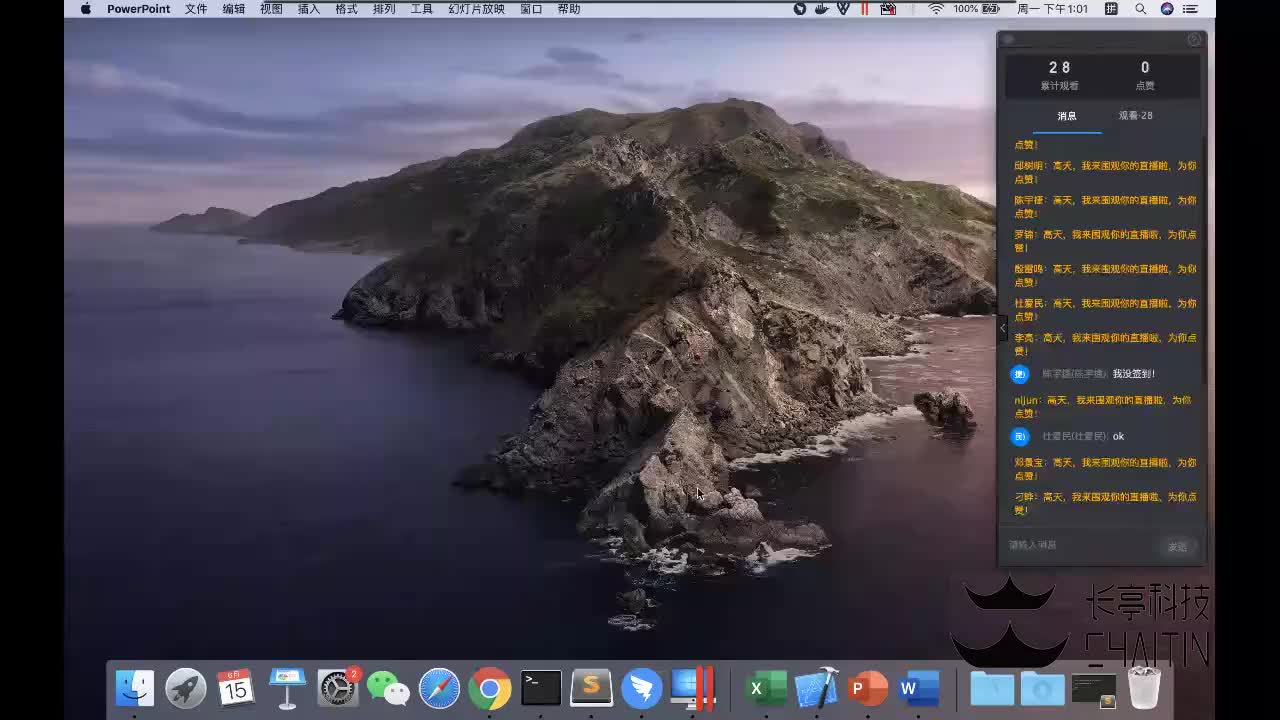Viewport: 1280px width, 720px height.
Task: Open the minimized dark window in Dock
Action: click(x=1093, y=688)
